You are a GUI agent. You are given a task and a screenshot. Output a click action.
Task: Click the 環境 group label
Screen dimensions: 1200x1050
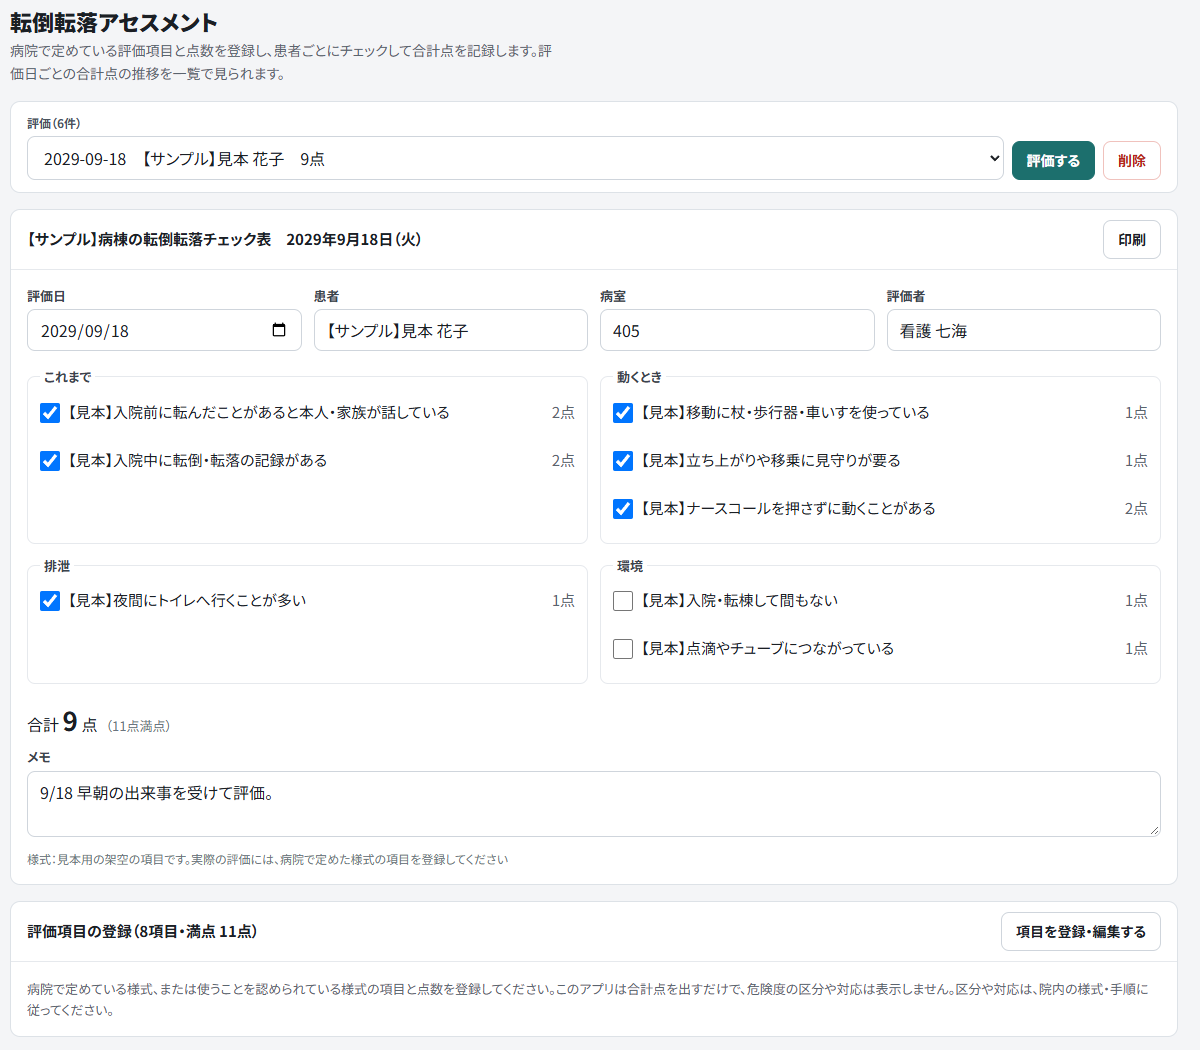630,566
